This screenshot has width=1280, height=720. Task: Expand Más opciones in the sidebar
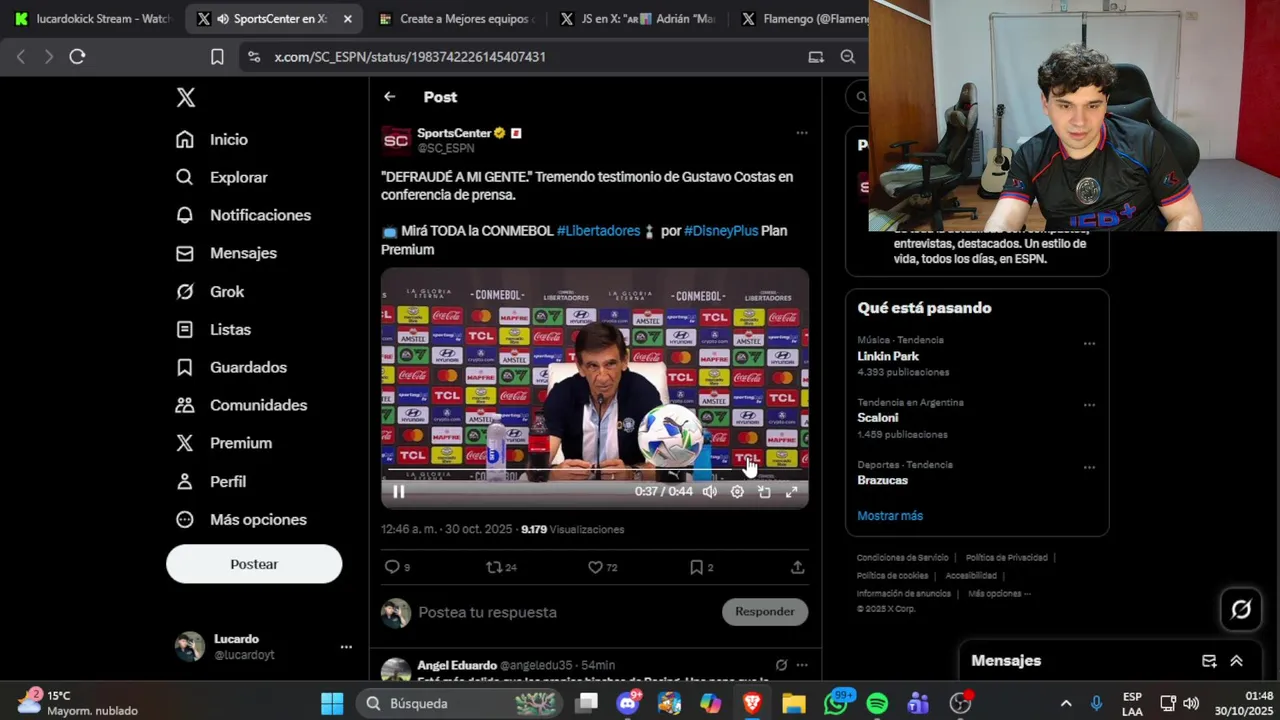[241, 519]
